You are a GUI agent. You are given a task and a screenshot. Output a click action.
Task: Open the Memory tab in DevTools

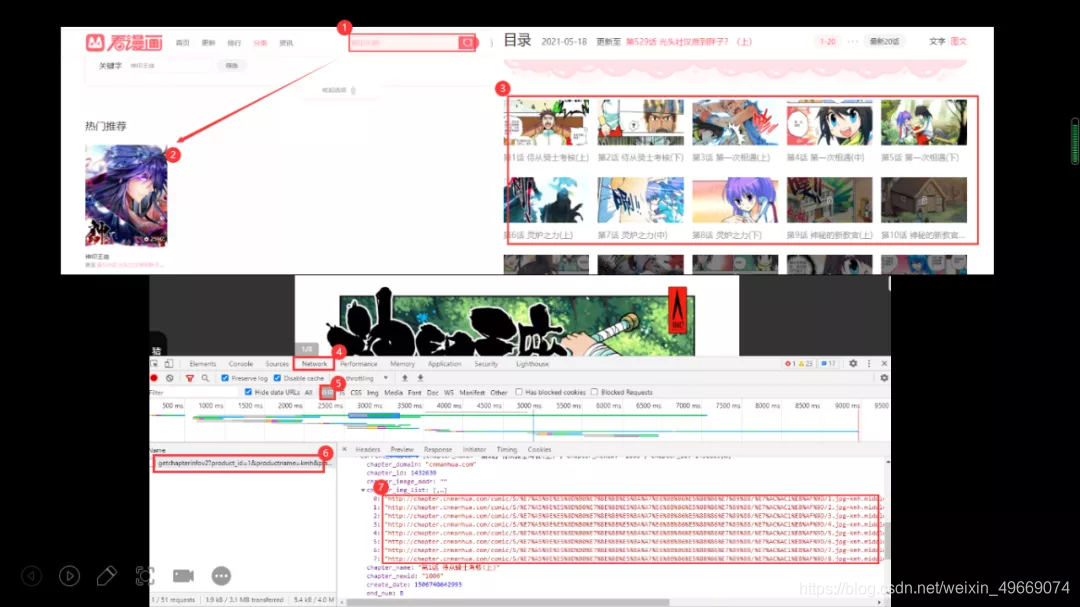402,364
